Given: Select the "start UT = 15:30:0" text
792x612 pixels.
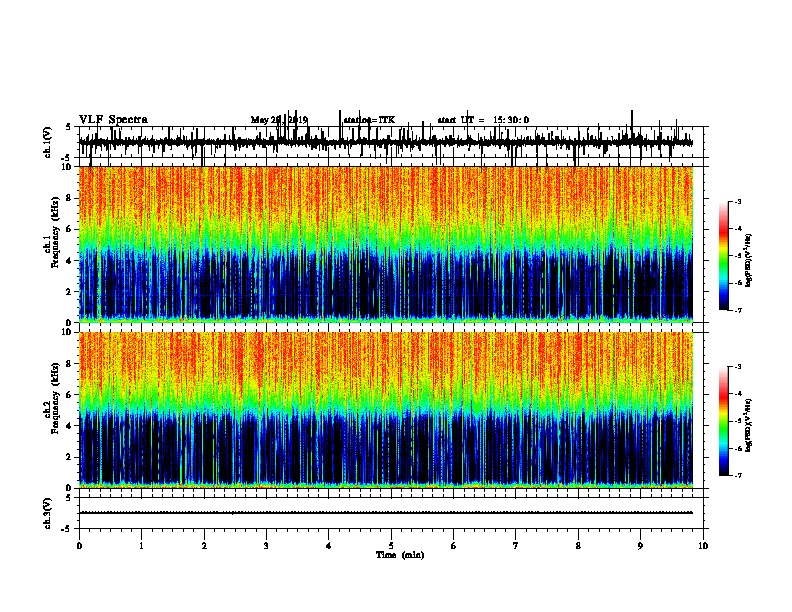Looking at the screenshot, I should [x=483, y=120].
